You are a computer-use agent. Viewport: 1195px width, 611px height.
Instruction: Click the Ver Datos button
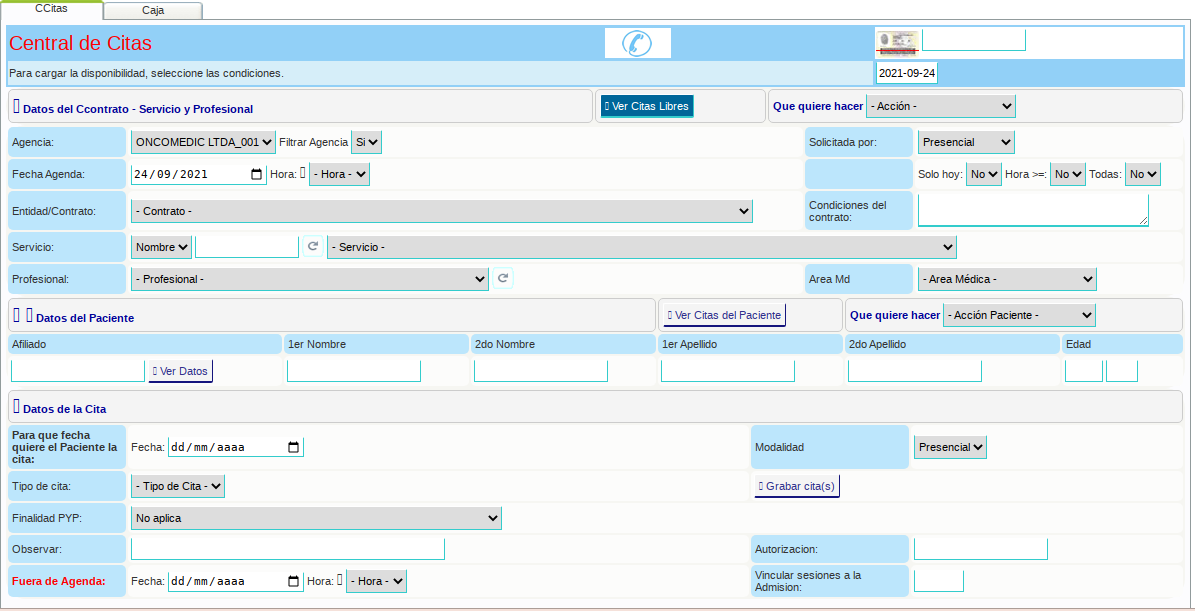(x=180, y=371)
